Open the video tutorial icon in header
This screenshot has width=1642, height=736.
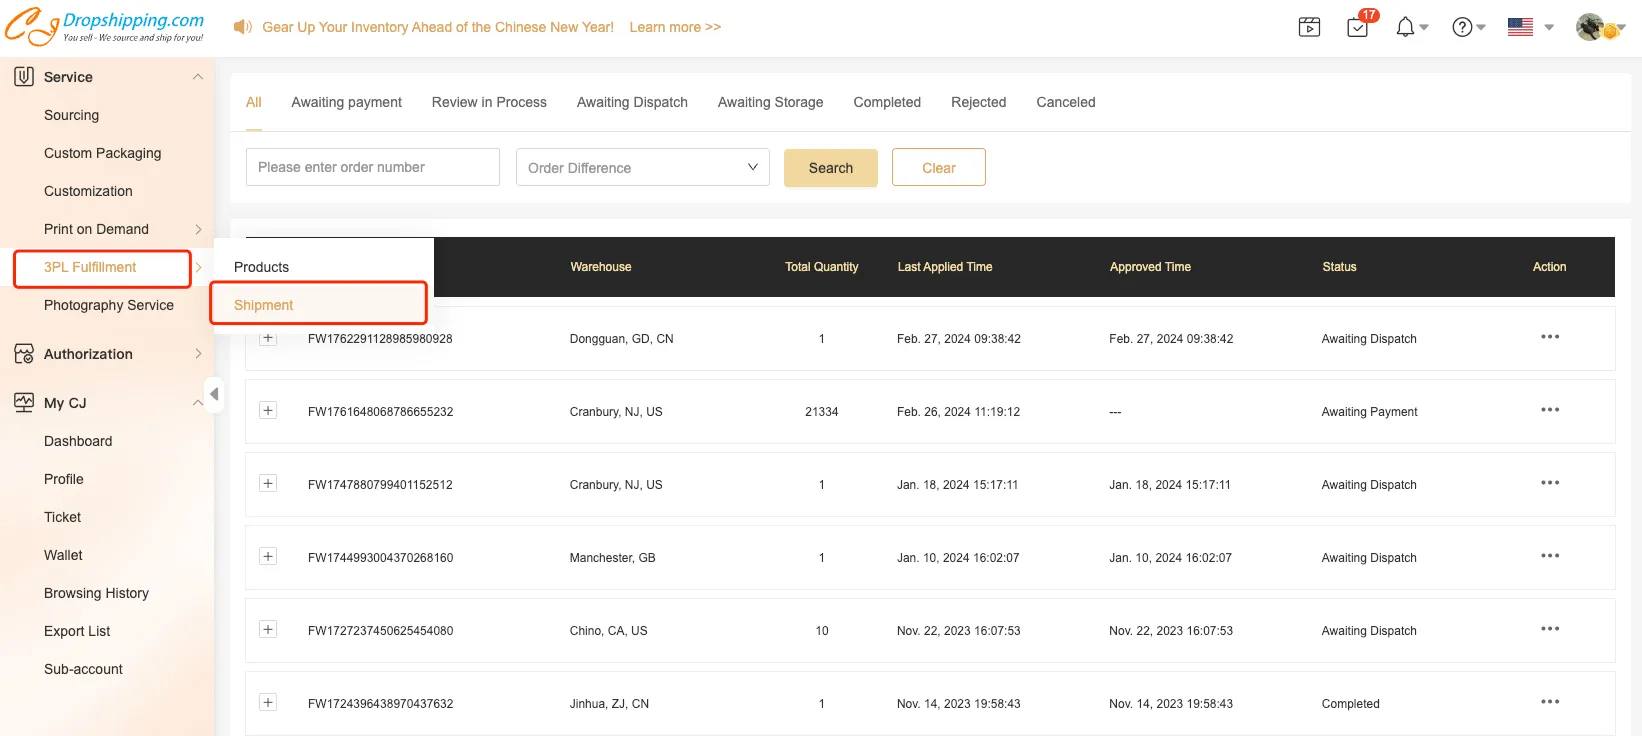click(1309, 27)
